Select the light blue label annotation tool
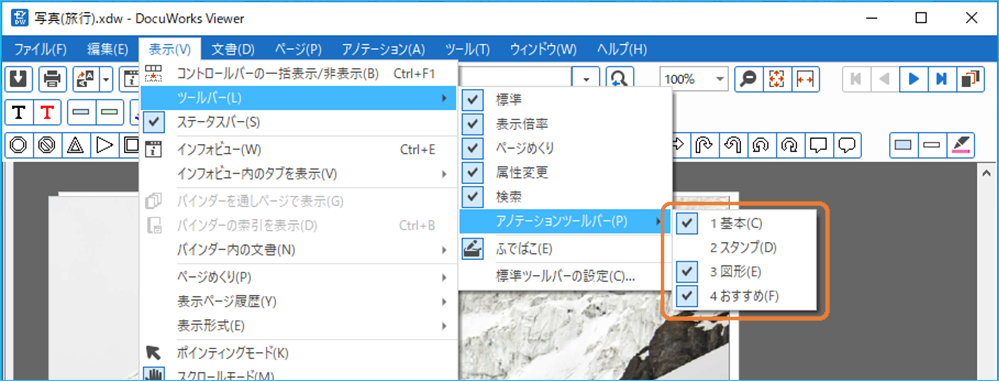 [82, 113]
